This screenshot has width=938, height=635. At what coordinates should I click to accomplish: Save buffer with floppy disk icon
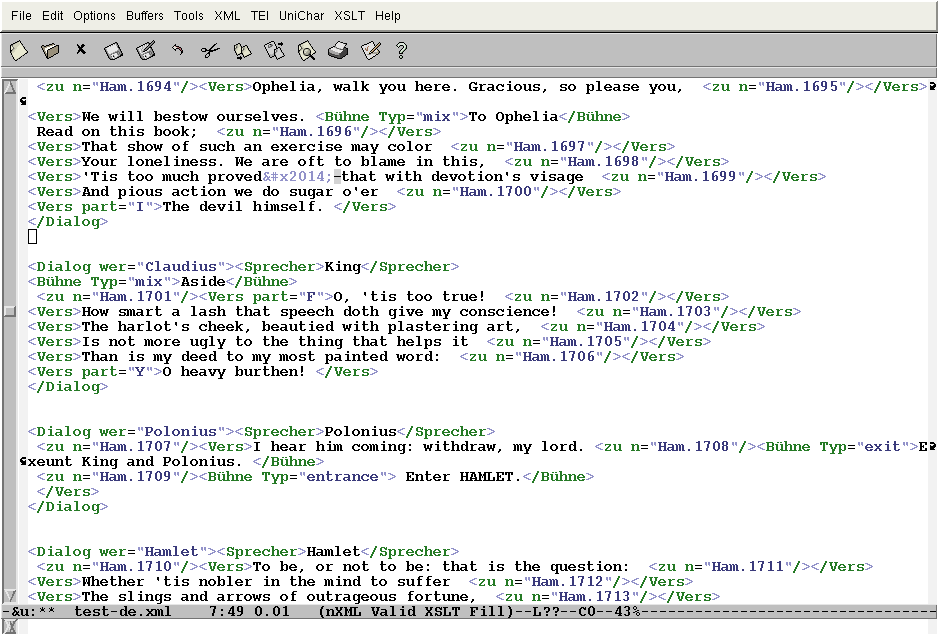tap(113, 49)
